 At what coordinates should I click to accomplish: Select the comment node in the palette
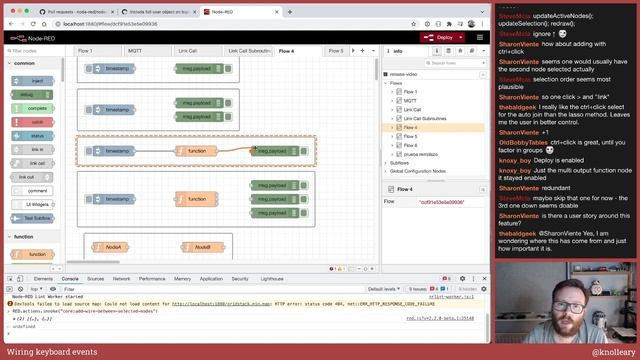32,191
